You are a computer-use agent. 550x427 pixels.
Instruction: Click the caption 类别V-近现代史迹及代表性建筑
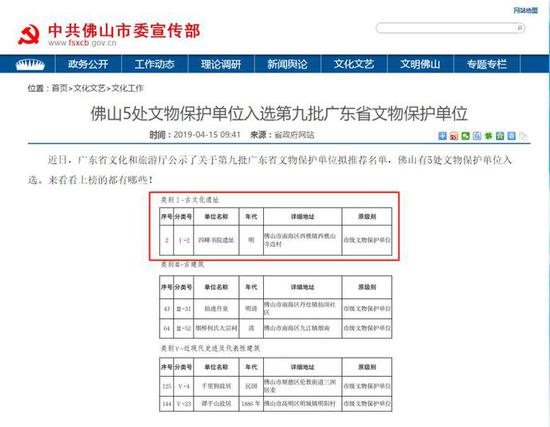210,348
